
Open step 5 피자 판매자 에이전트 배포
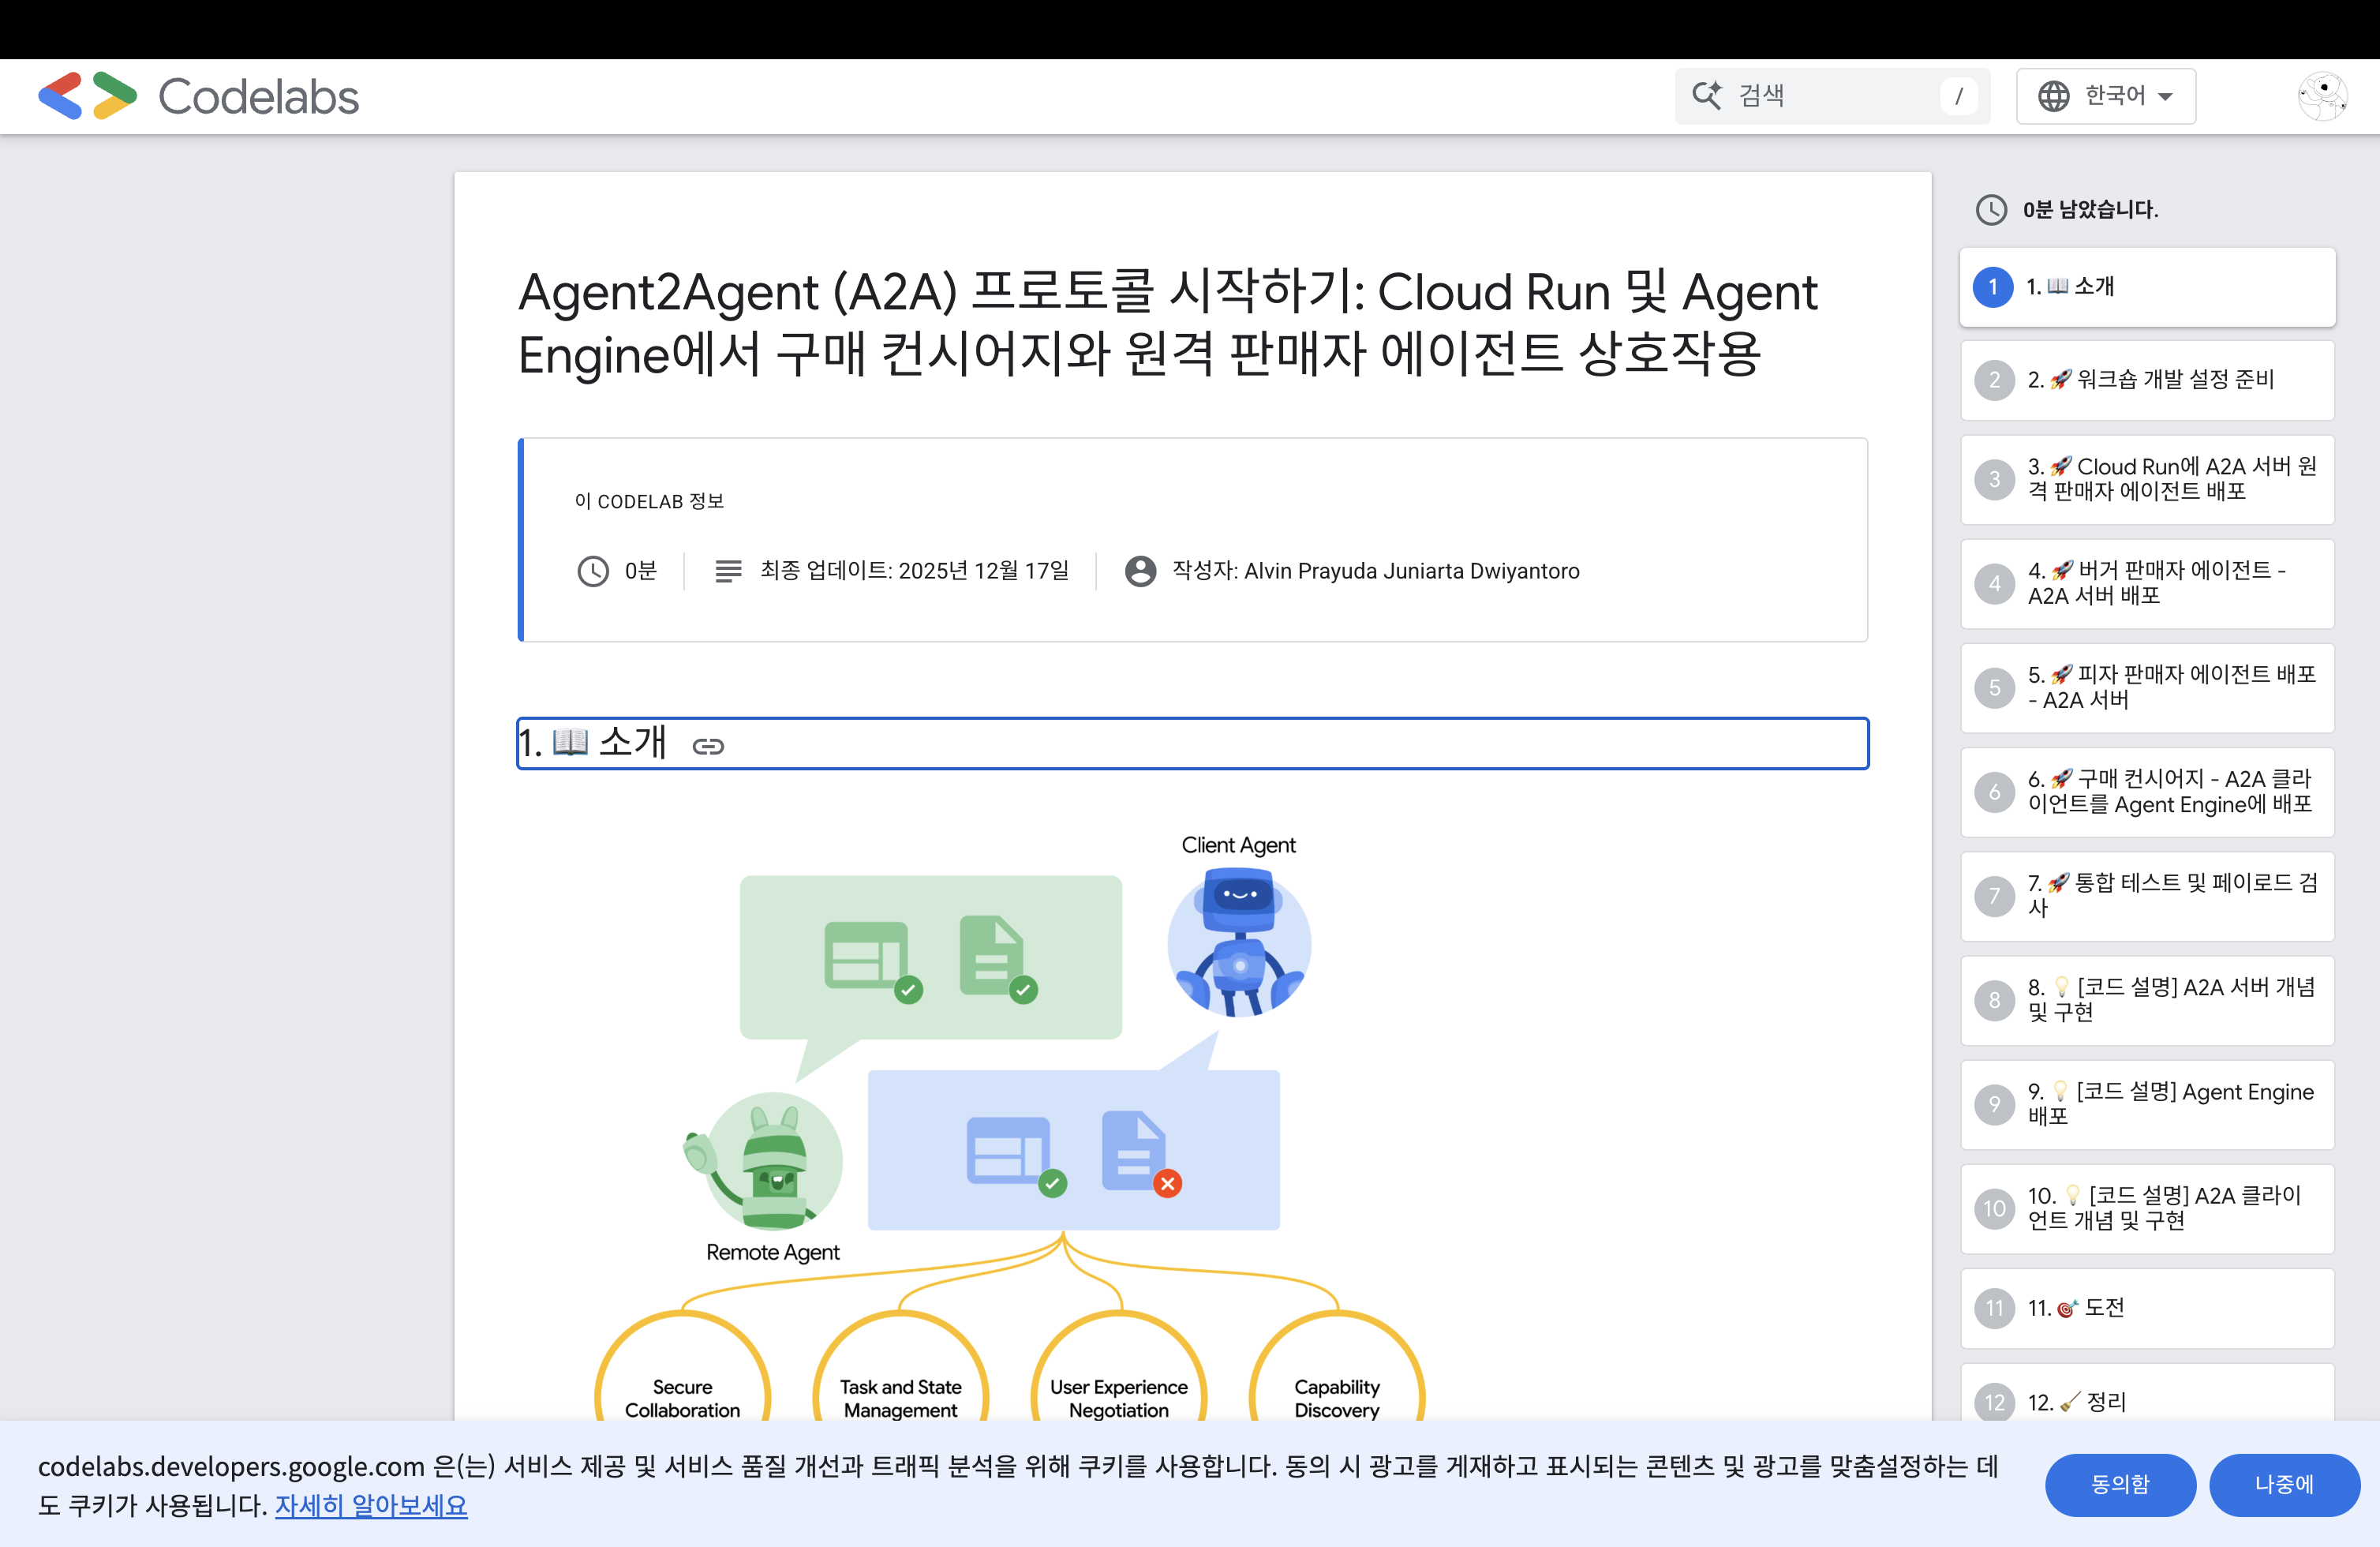[x=2147, y=688]
